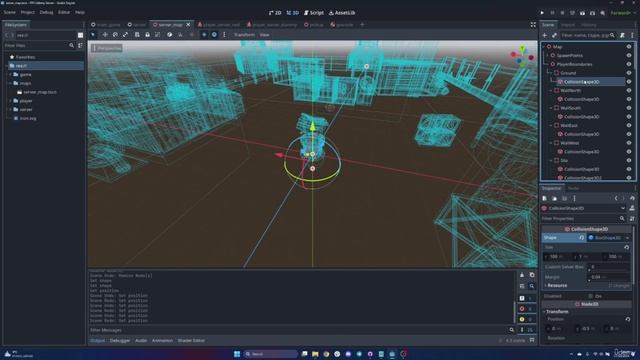The height and width of the screenshot is (360, 640).
Task: Click the Scene dock attach script icon
Action: point(622,36)
